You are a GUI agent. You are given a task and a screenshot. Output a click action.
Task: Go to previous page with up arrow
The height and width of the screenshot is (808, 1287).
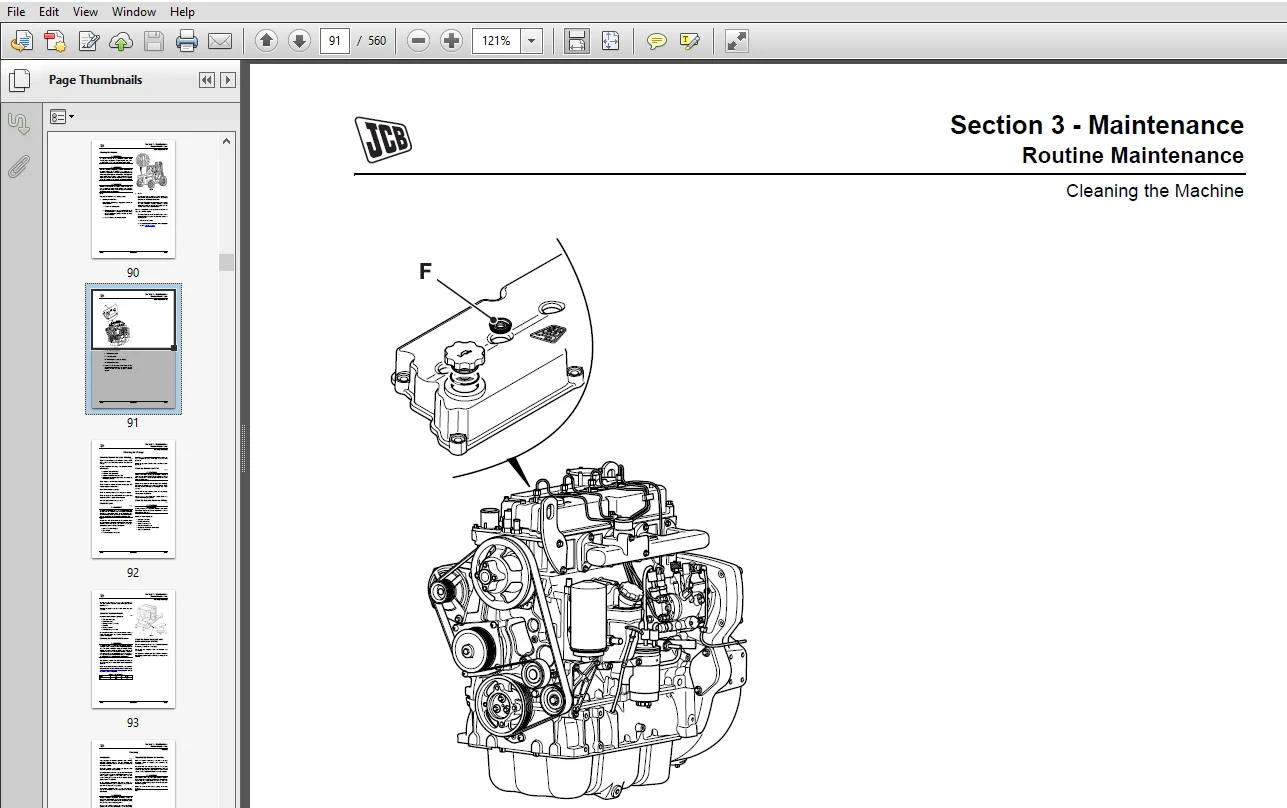coord(266,41)
